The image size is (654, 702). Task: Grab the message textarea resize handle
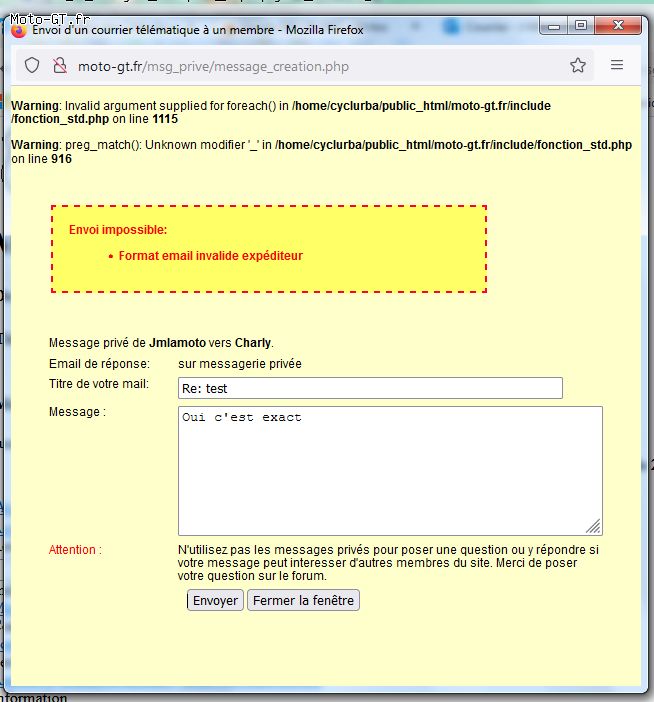pyautogui.click(x=594, y=526)
